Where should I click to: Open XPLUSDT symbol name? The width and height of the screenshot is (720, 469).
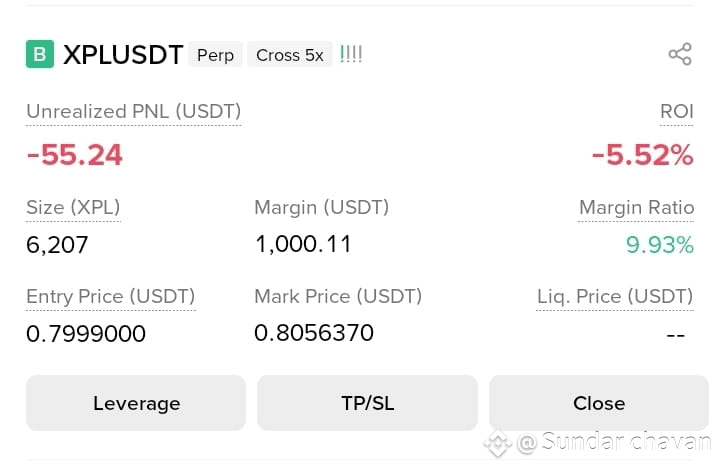[x=123, y=55]
